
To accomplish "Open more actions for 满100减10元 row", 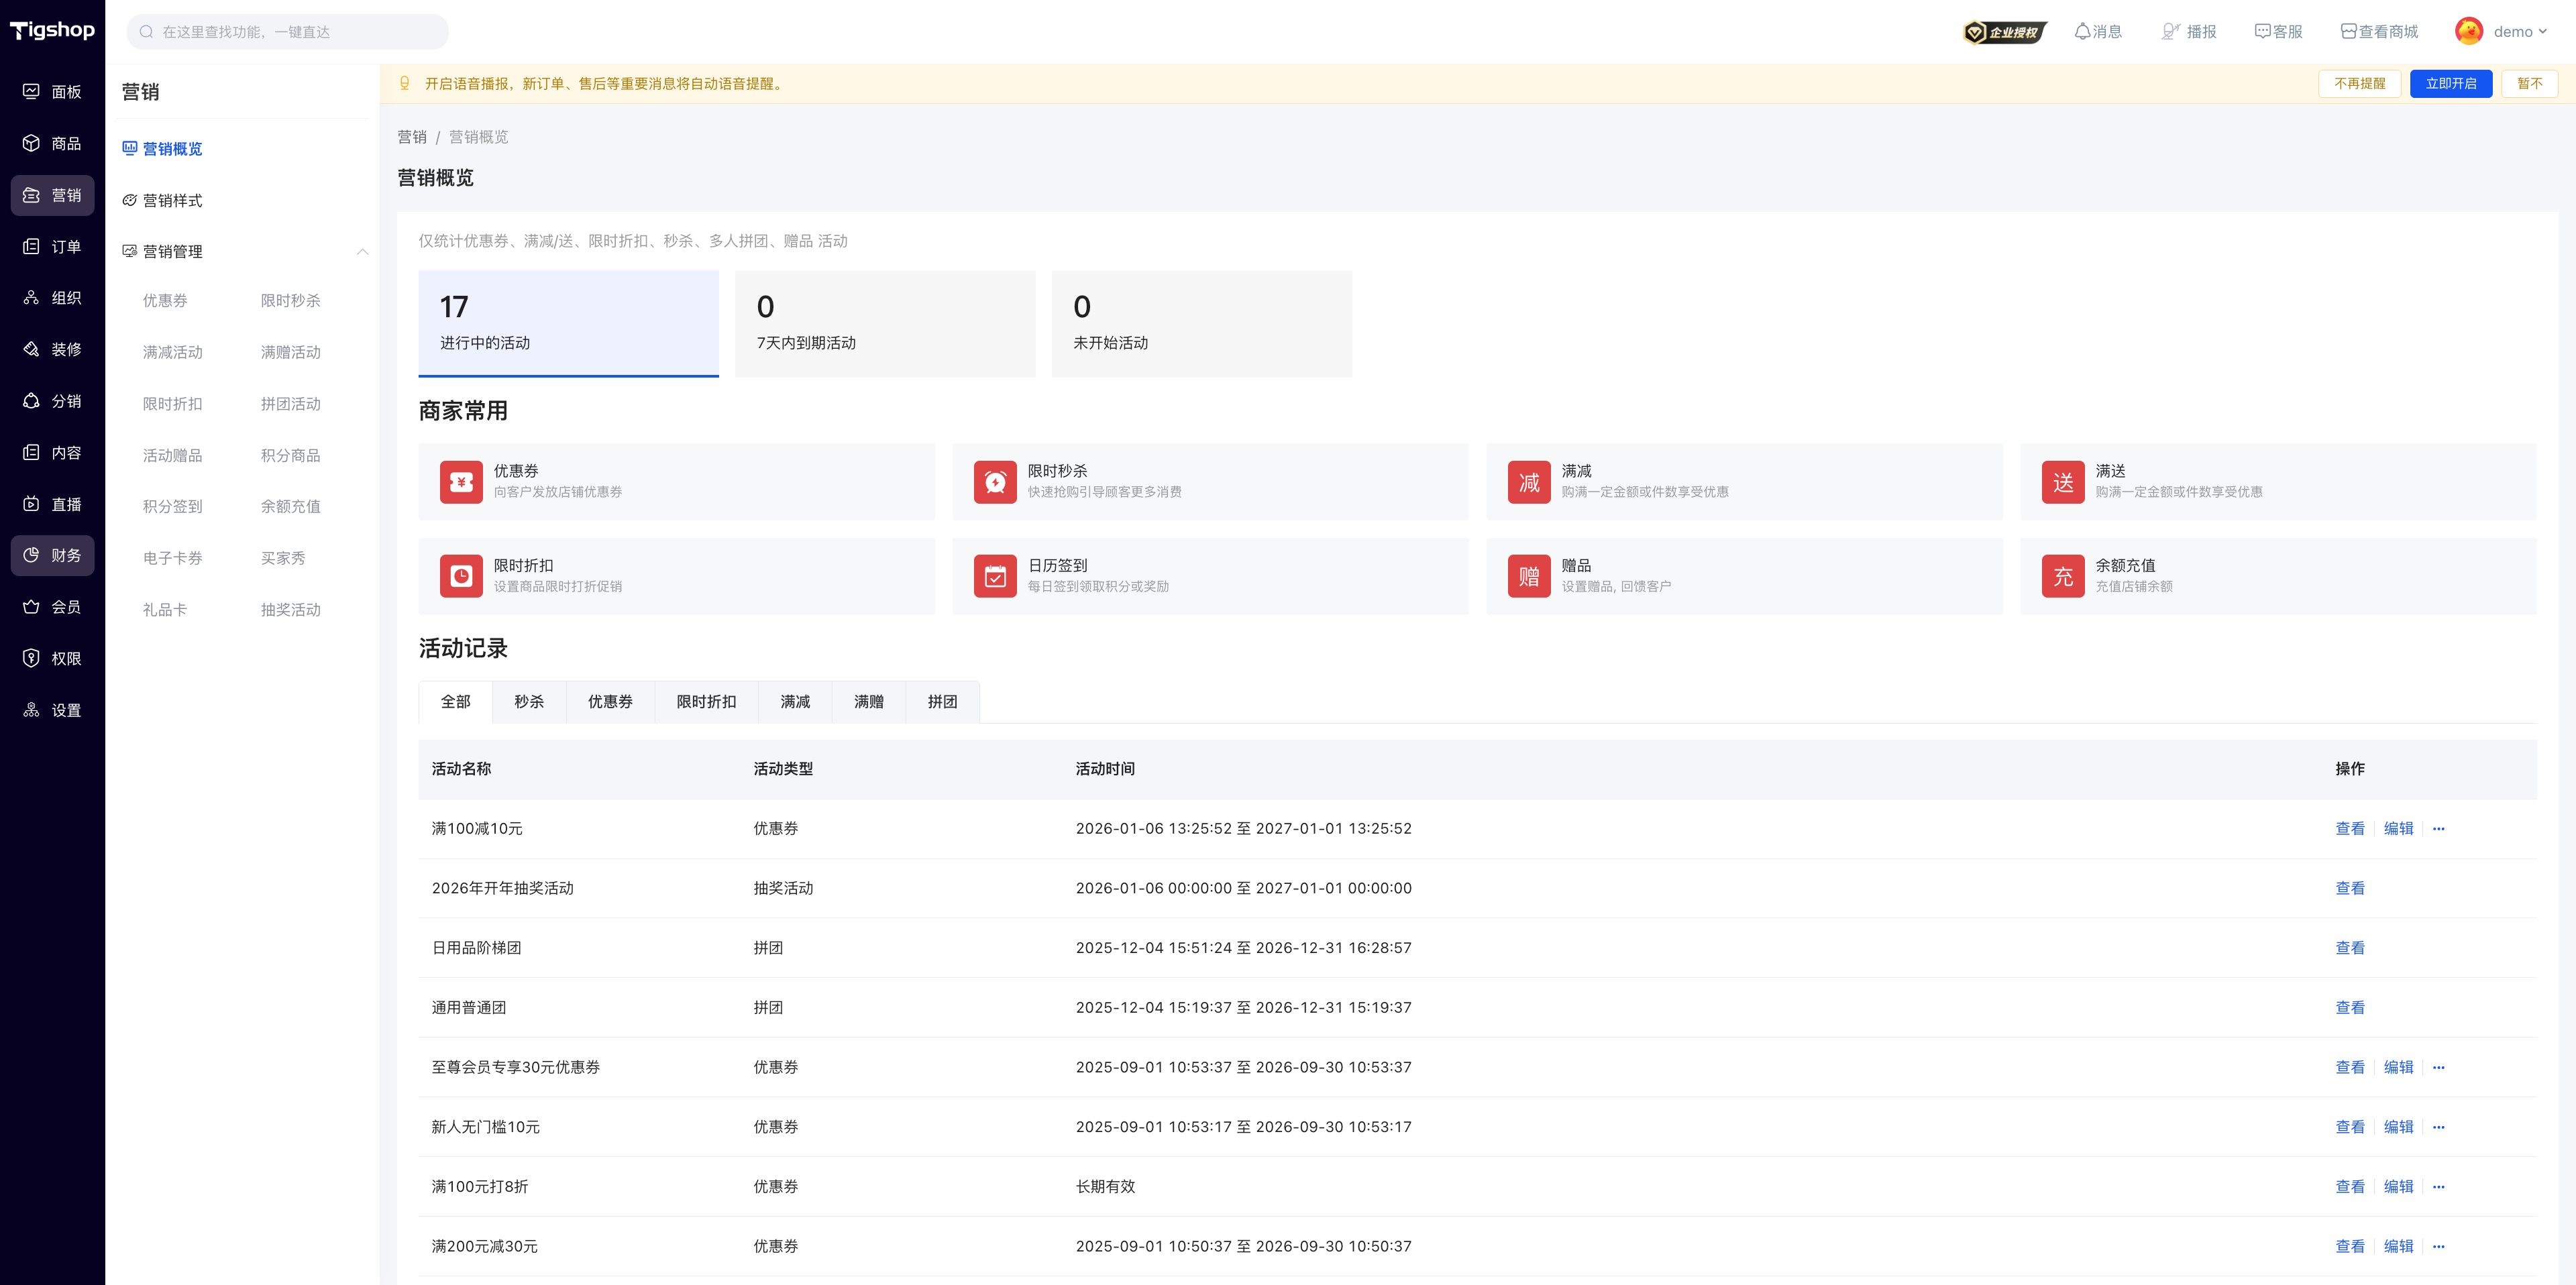I will click(x=2438, y=828).
